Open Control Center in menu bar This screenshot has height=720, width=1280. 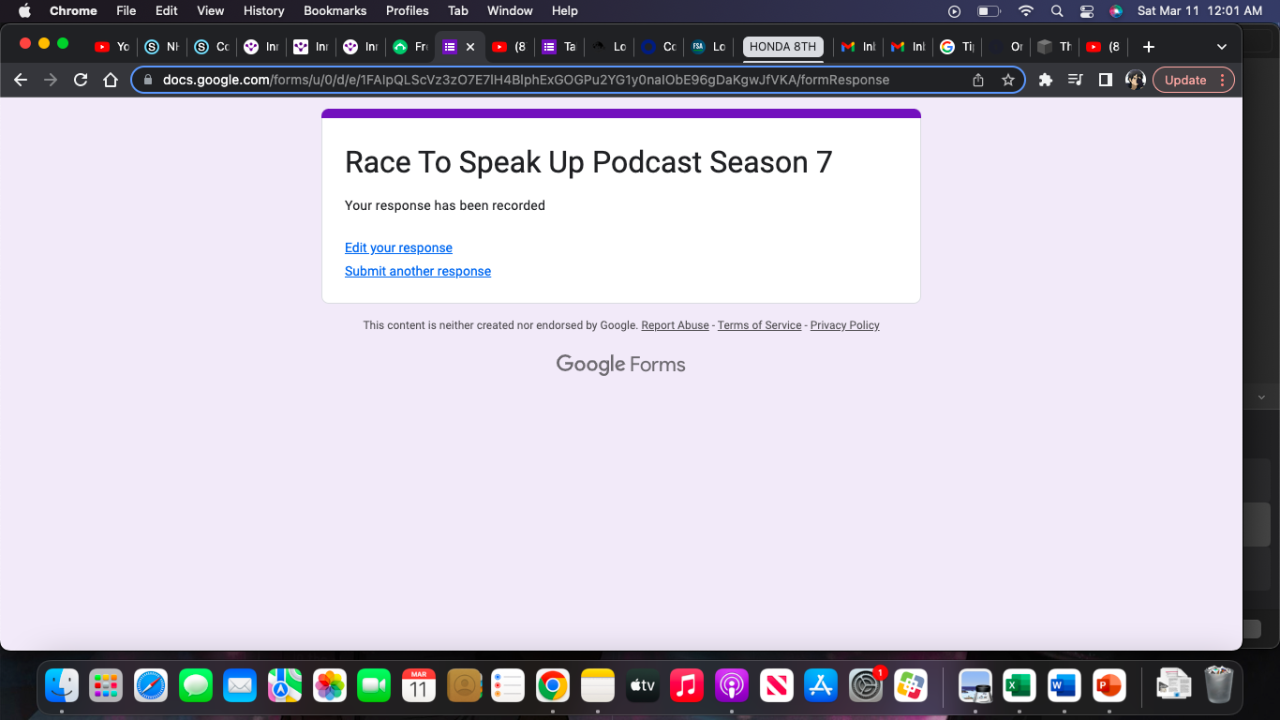click(1087, 11)
